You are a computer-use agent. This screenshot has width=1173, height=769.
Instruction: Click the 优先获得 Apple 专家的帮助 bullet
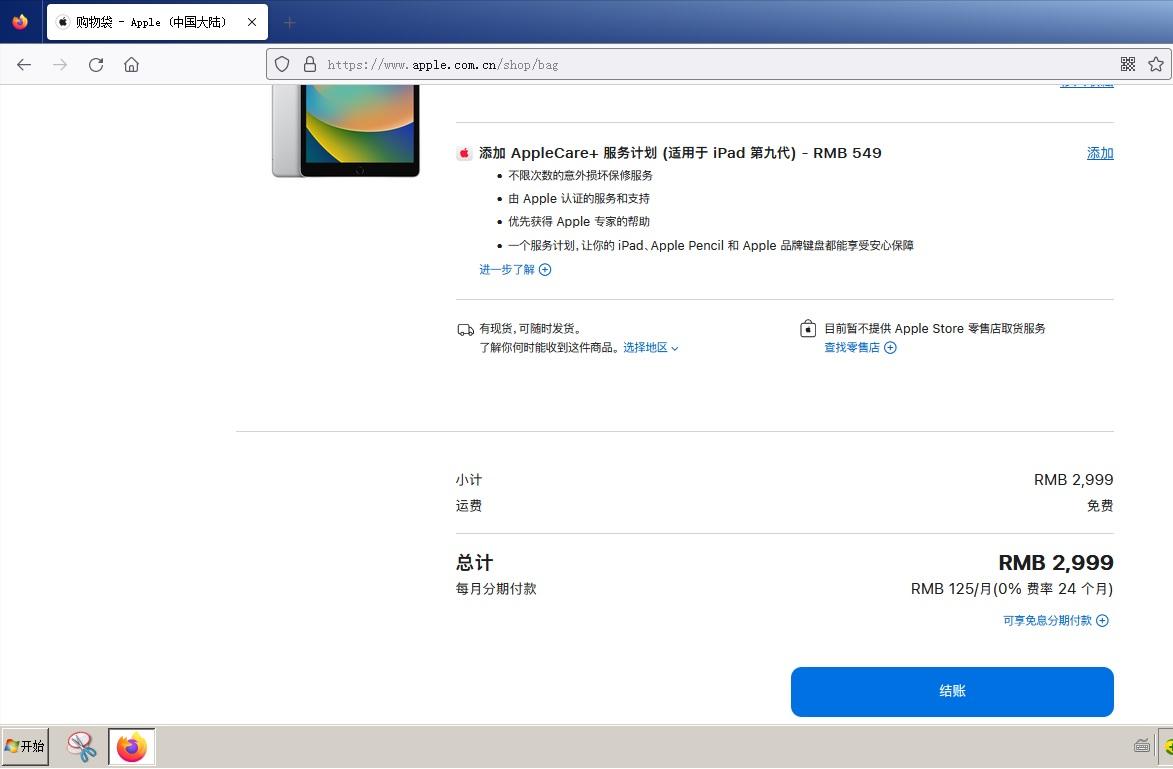[579, 222]
